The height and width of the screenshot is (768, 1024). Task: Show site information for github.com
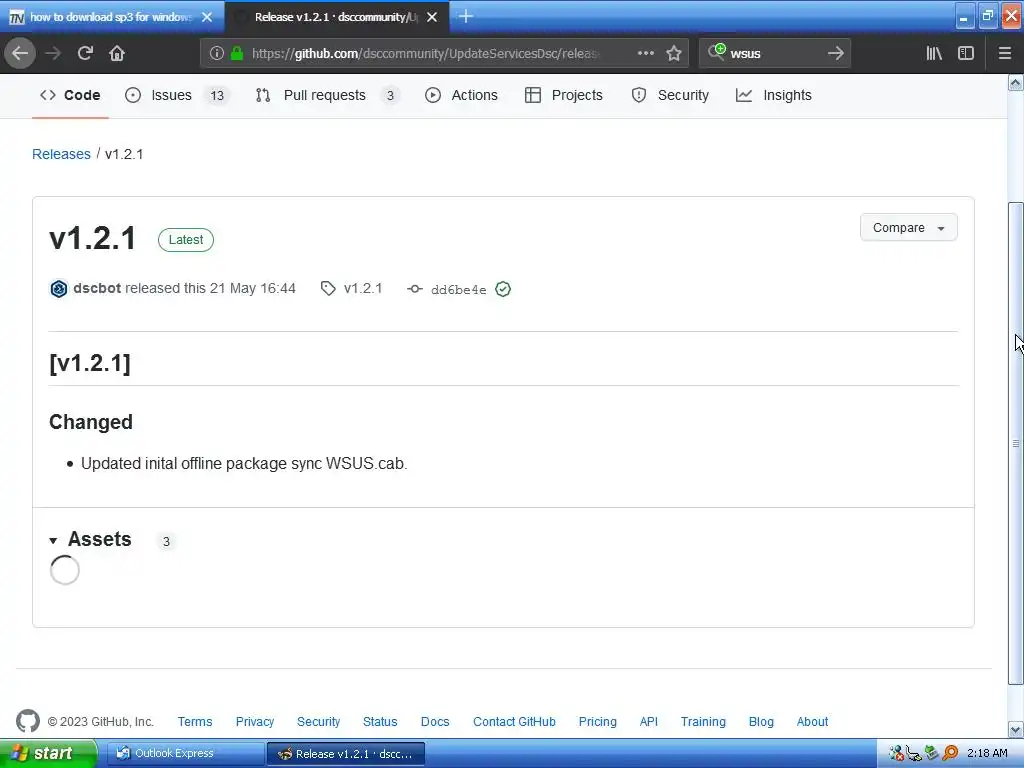pyautogui.click(x=217, y=54)
